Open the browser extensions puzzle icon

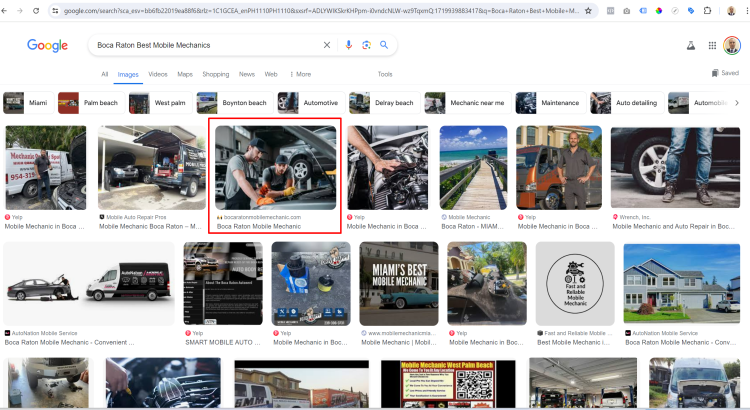point(707,11)
